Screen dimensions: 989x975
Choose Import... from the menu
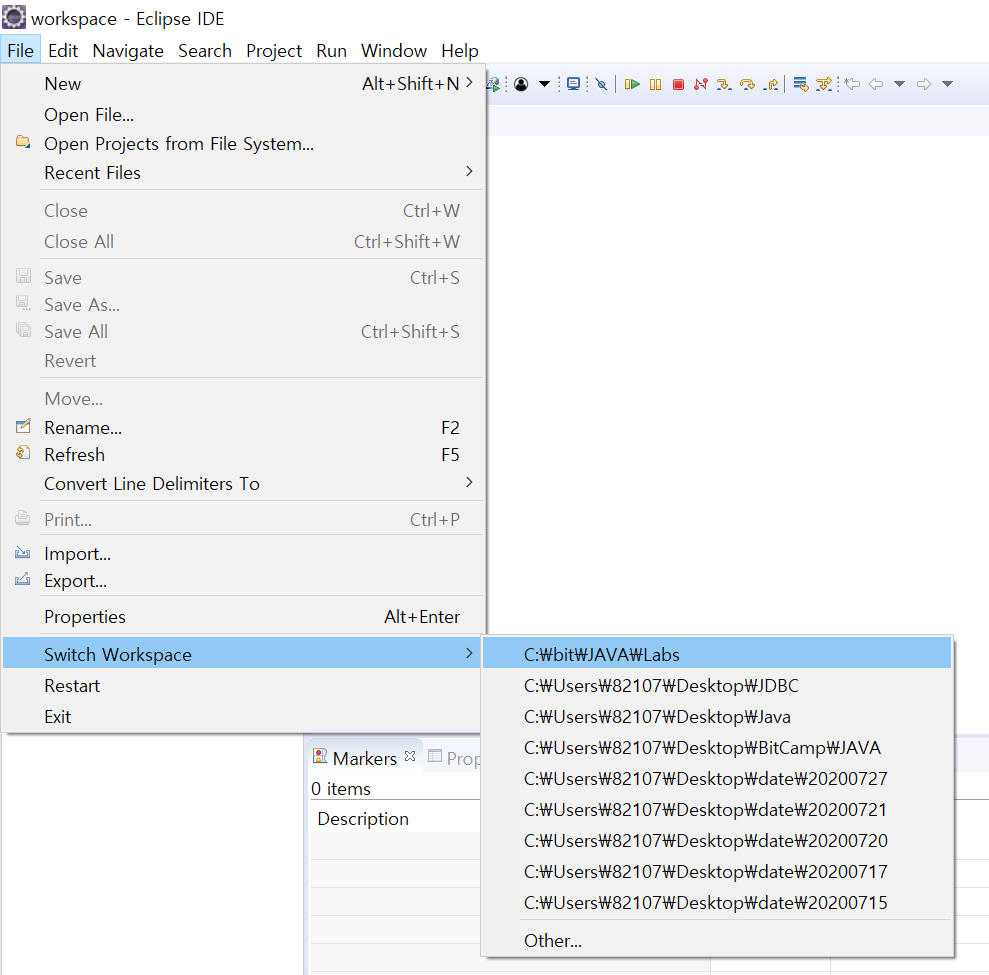pyautogui.click(x=243, y=554)
